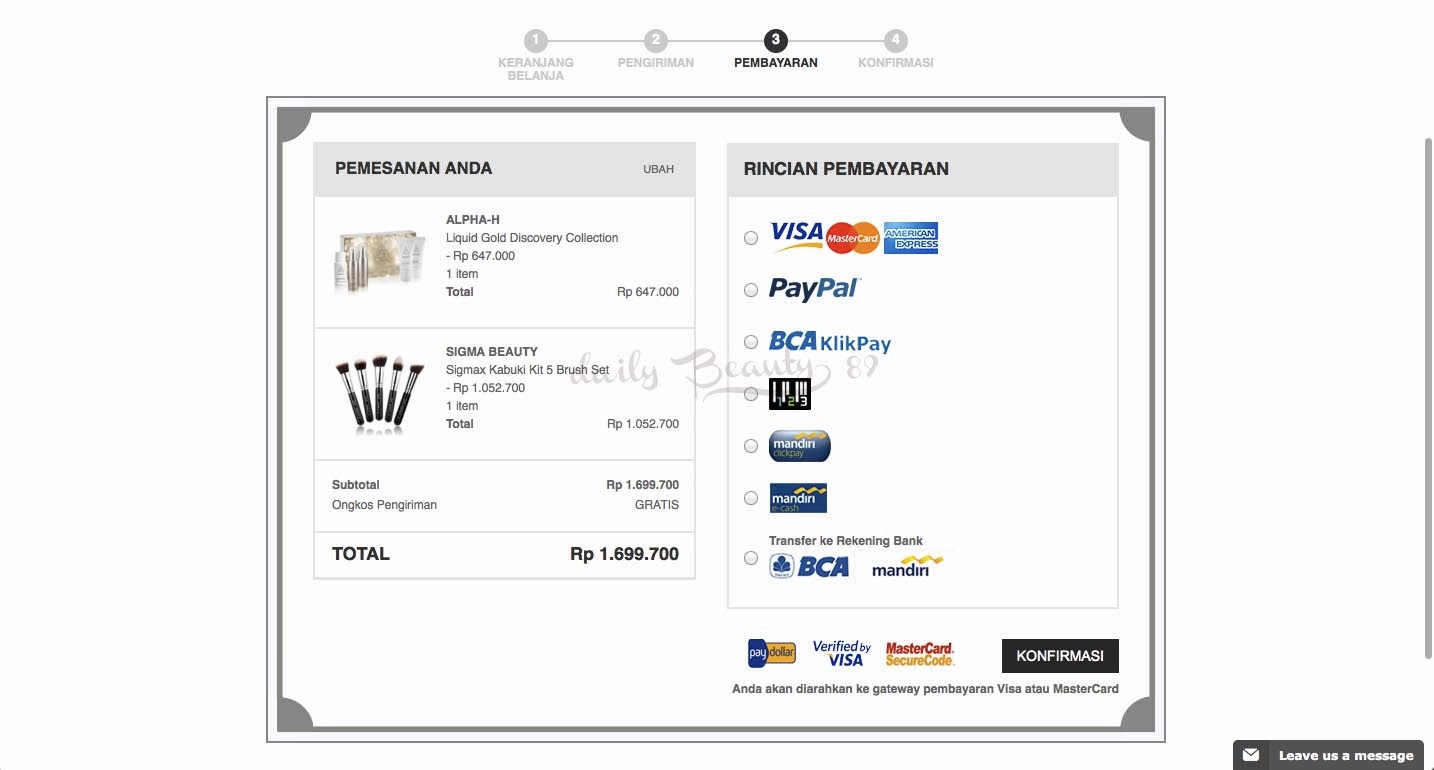Click Sigmax Kabuki Kit 5 Brush Set name
This screenshot has width=1434, height=770.
(527, 370)
